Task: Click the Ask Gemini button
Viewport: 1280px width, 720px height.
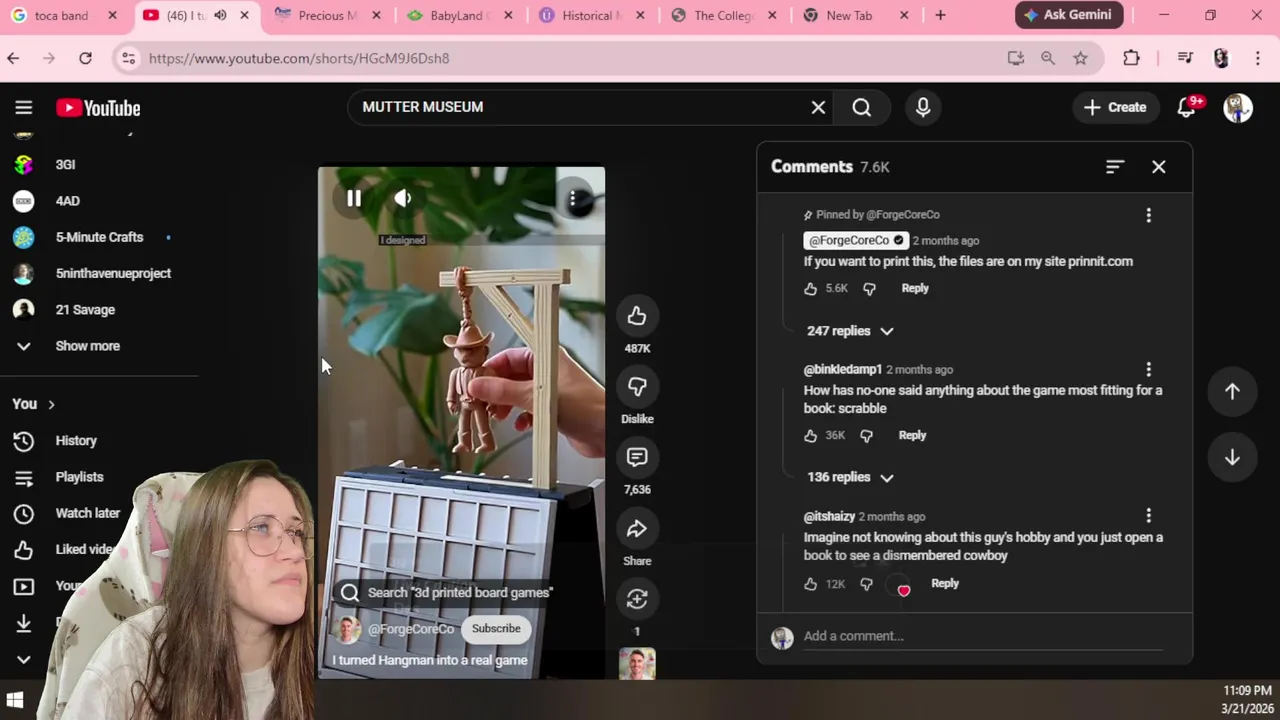Action: point(1069,15)
